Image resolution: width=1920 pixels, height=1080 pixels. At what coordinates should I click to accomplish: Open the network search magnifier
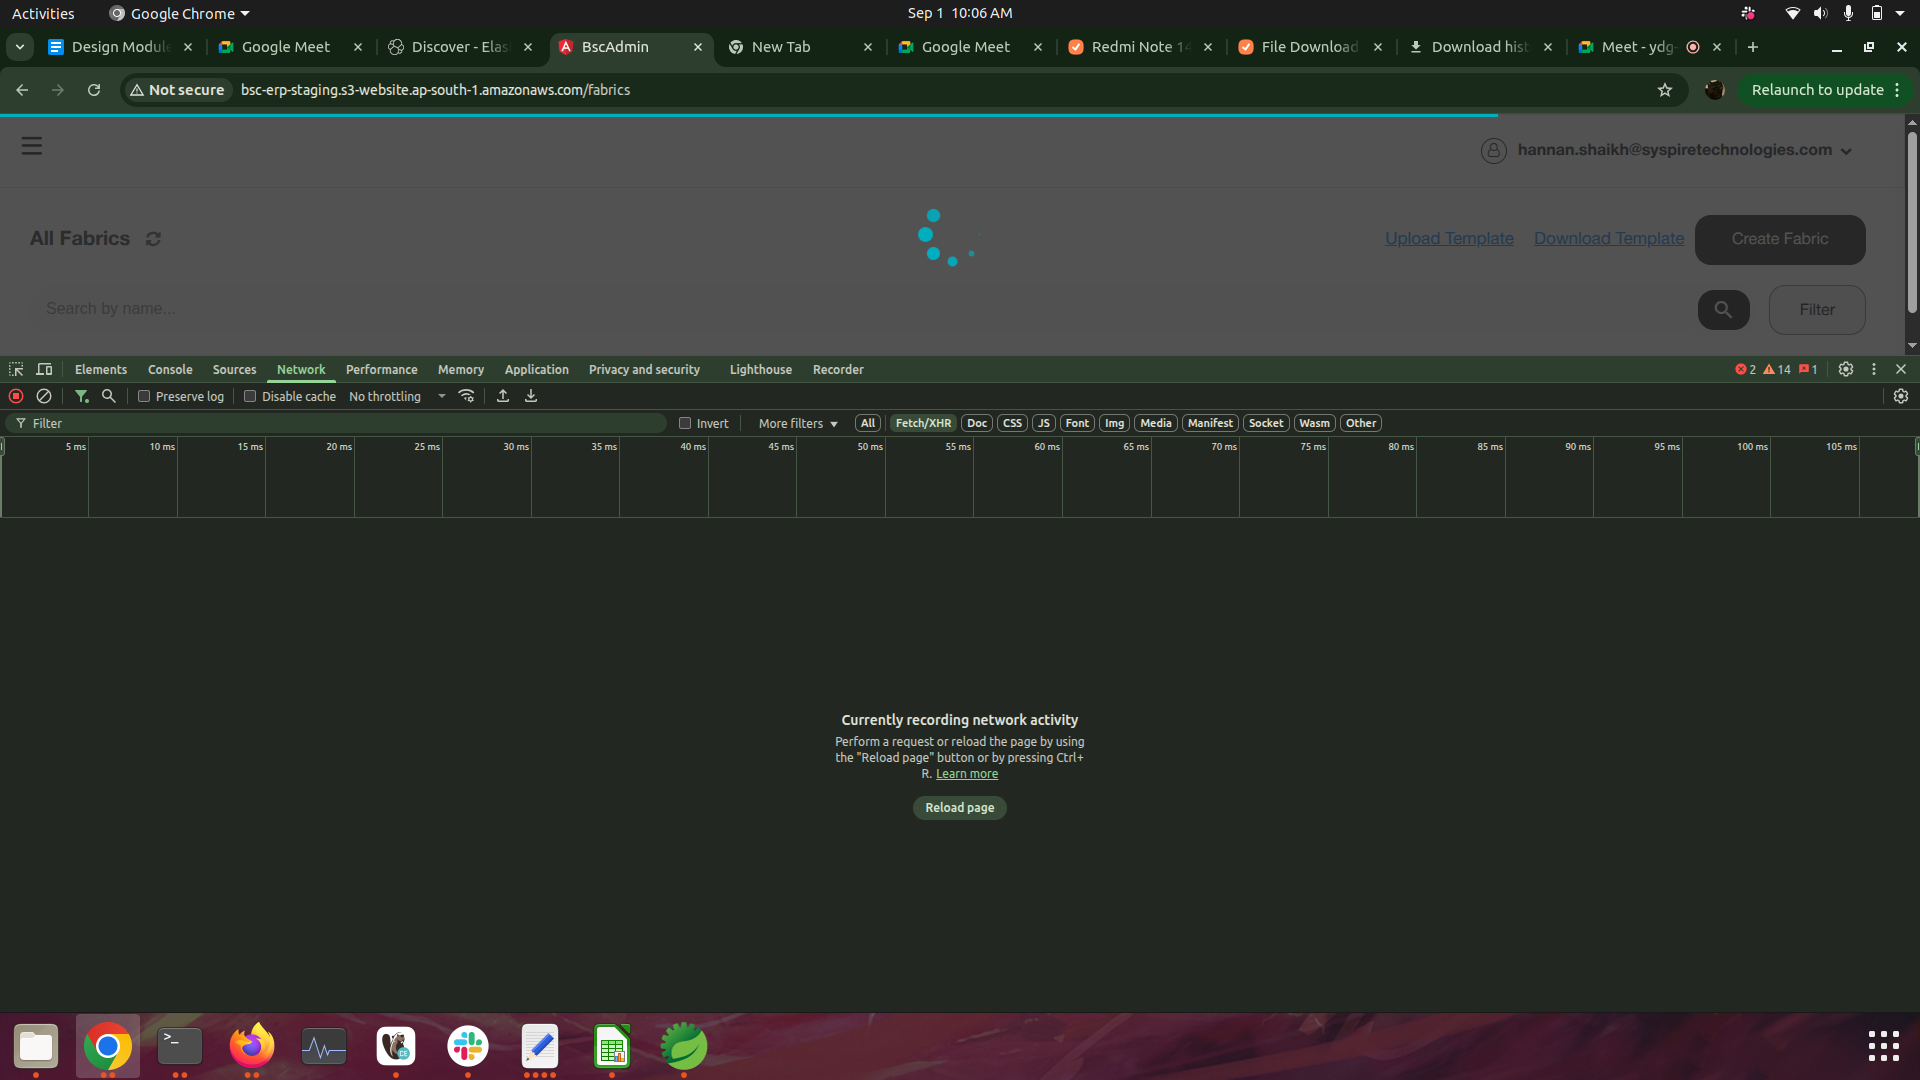(109, 396)
